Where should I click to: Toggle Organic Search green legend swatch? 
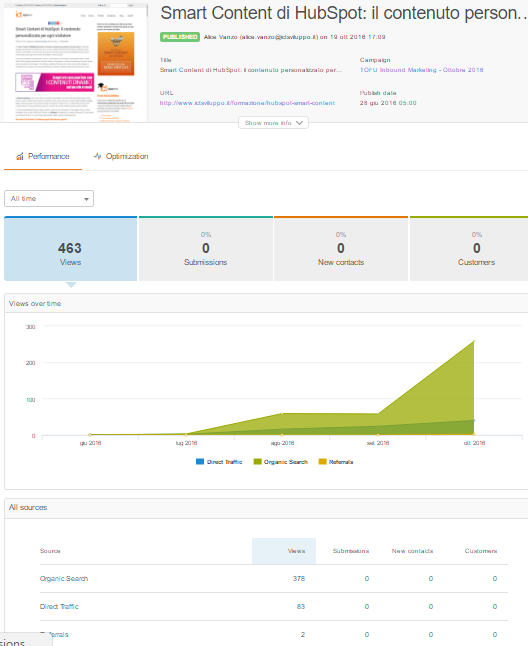257,462
